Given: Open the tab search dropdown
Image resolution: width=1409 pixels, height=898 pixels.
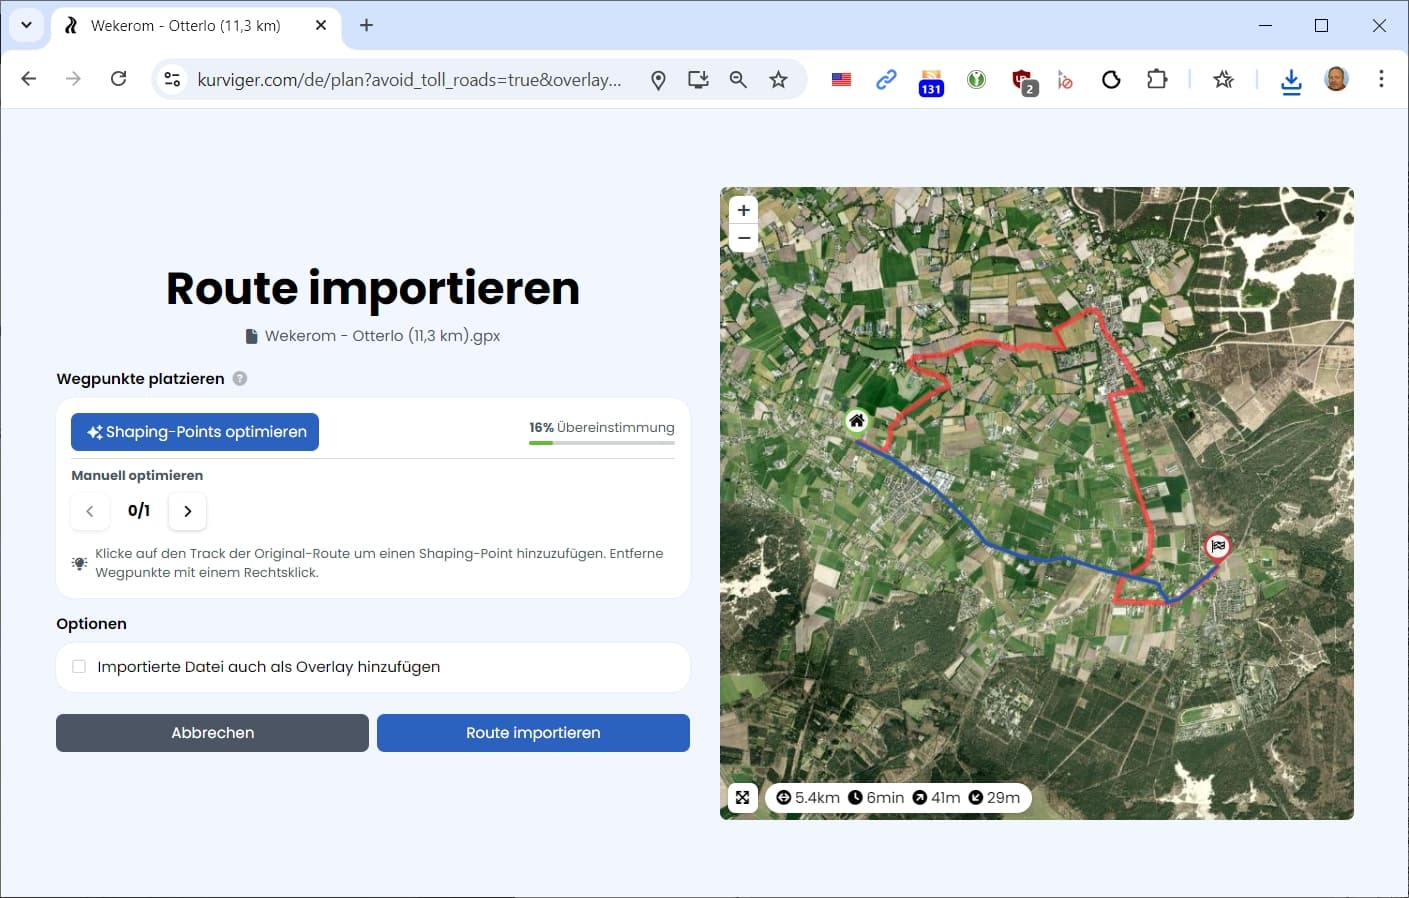Looking at the screenshot, I should pos(26,25).
